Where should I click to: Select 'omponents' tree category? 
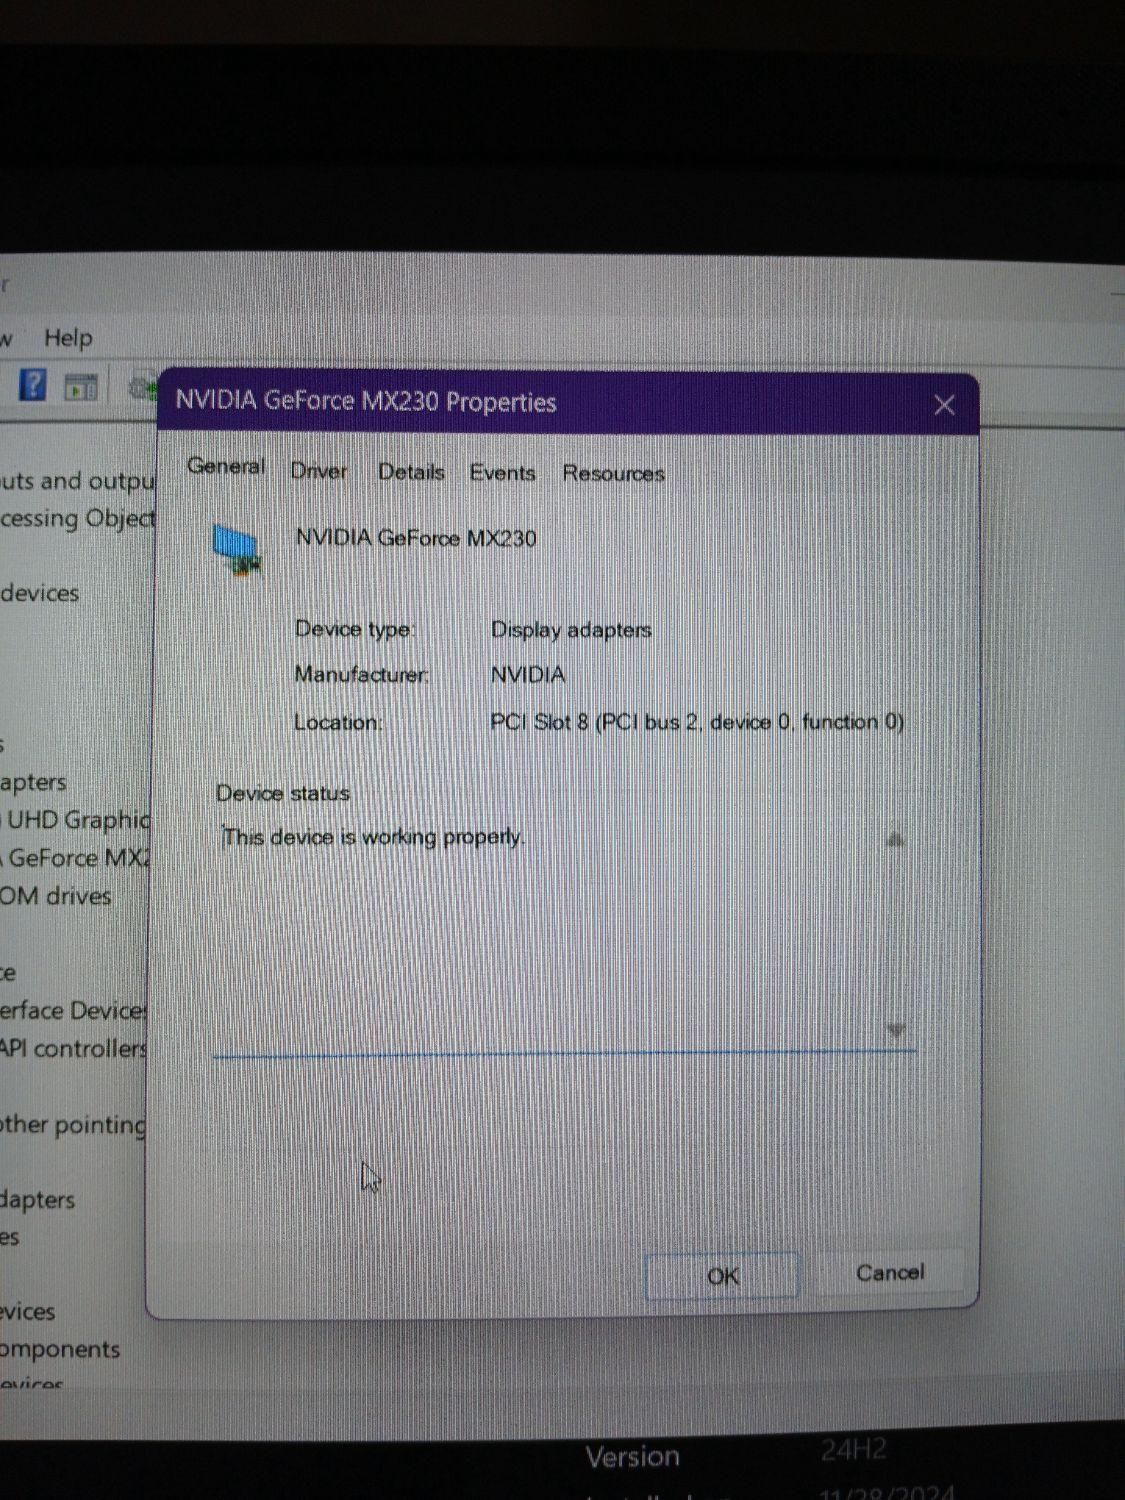(60, 1349)
